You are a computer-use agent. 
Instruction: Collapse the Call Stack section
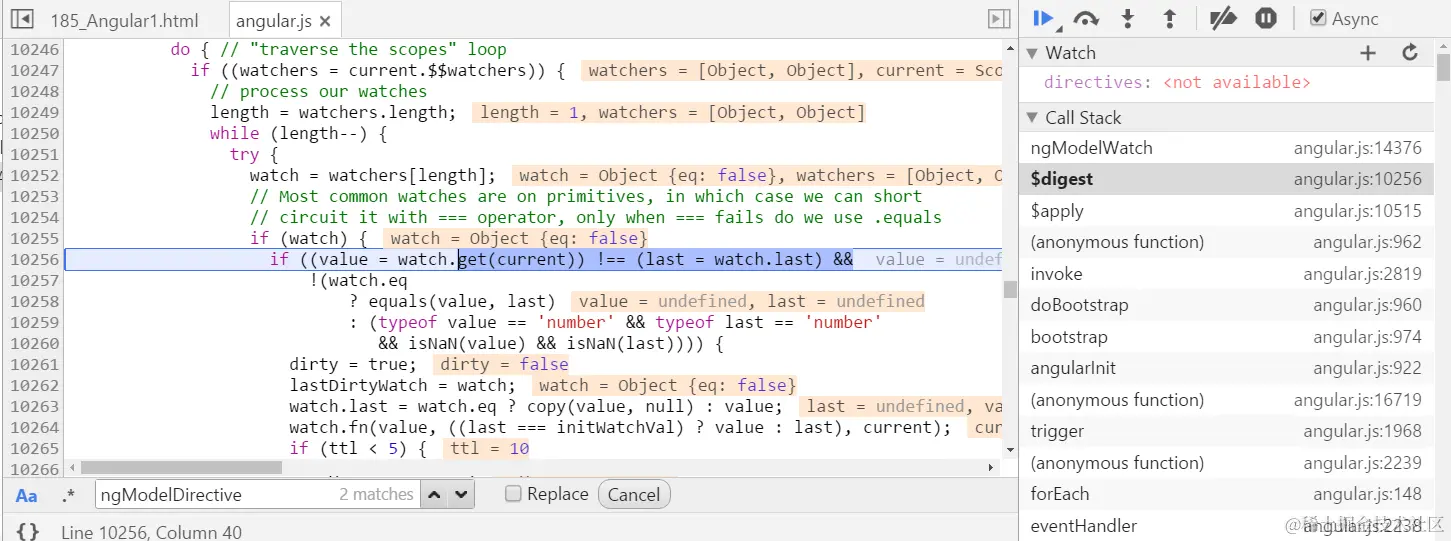1032,118
